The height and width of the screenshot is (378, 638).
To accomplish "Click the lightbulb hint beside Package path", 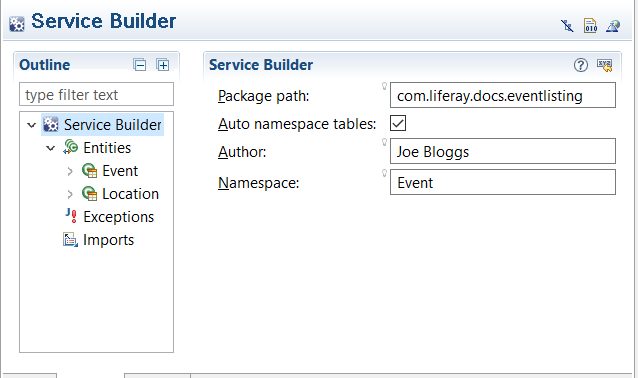I will click(384, 86).
